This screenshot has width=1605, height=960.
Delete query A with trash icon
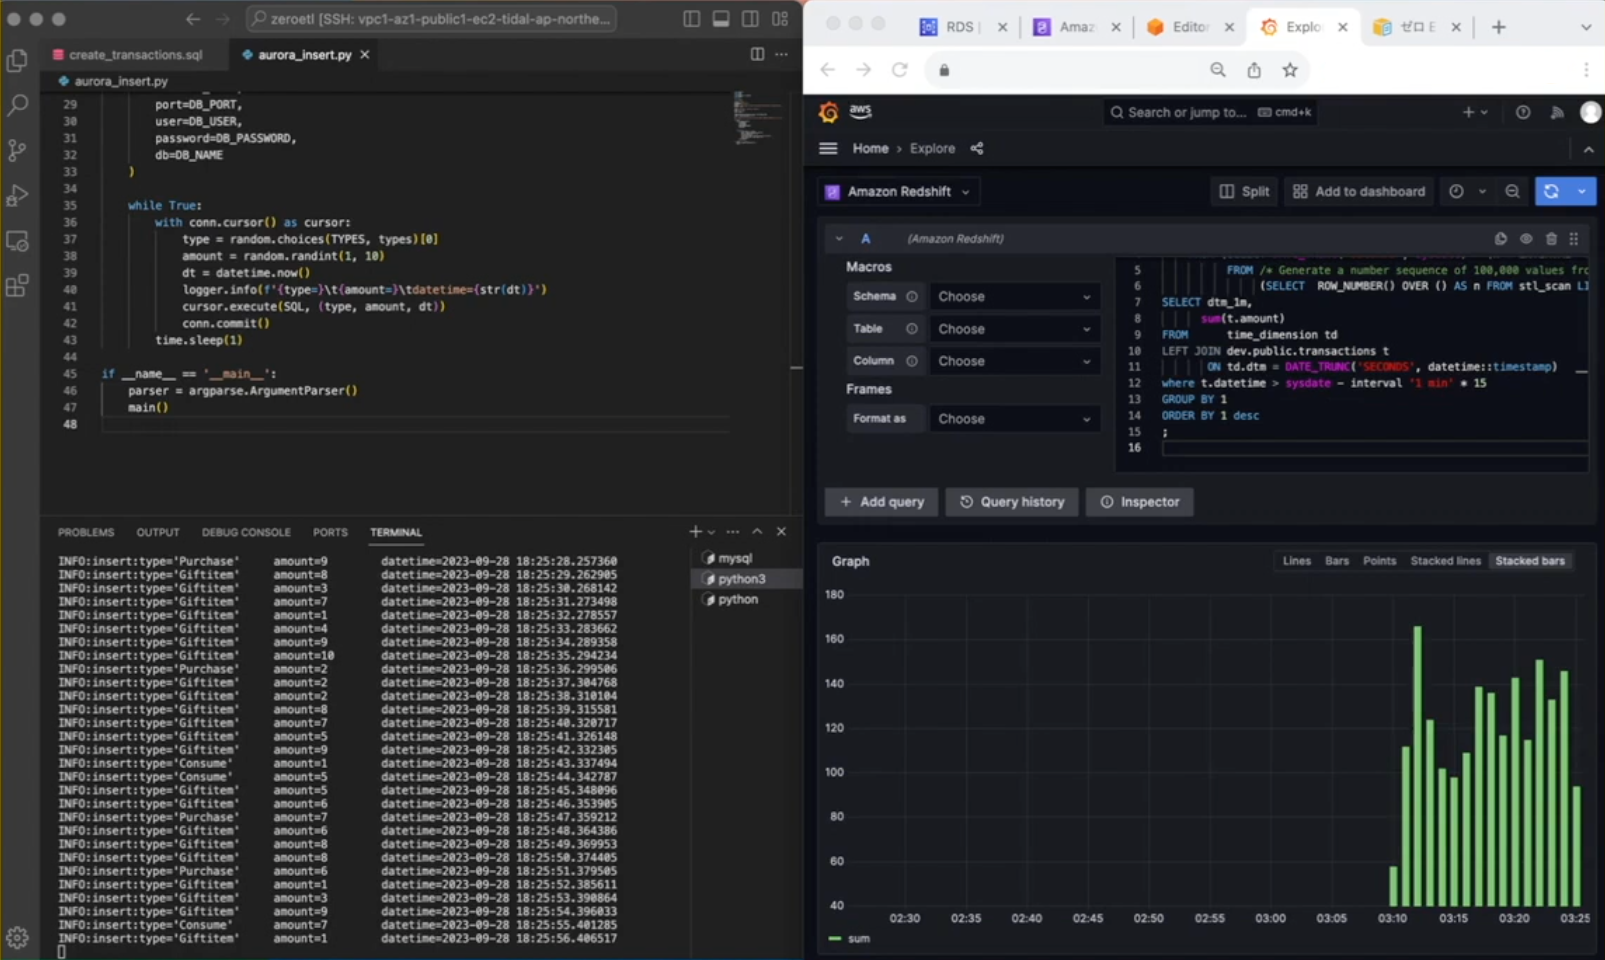click(1551, 239)
